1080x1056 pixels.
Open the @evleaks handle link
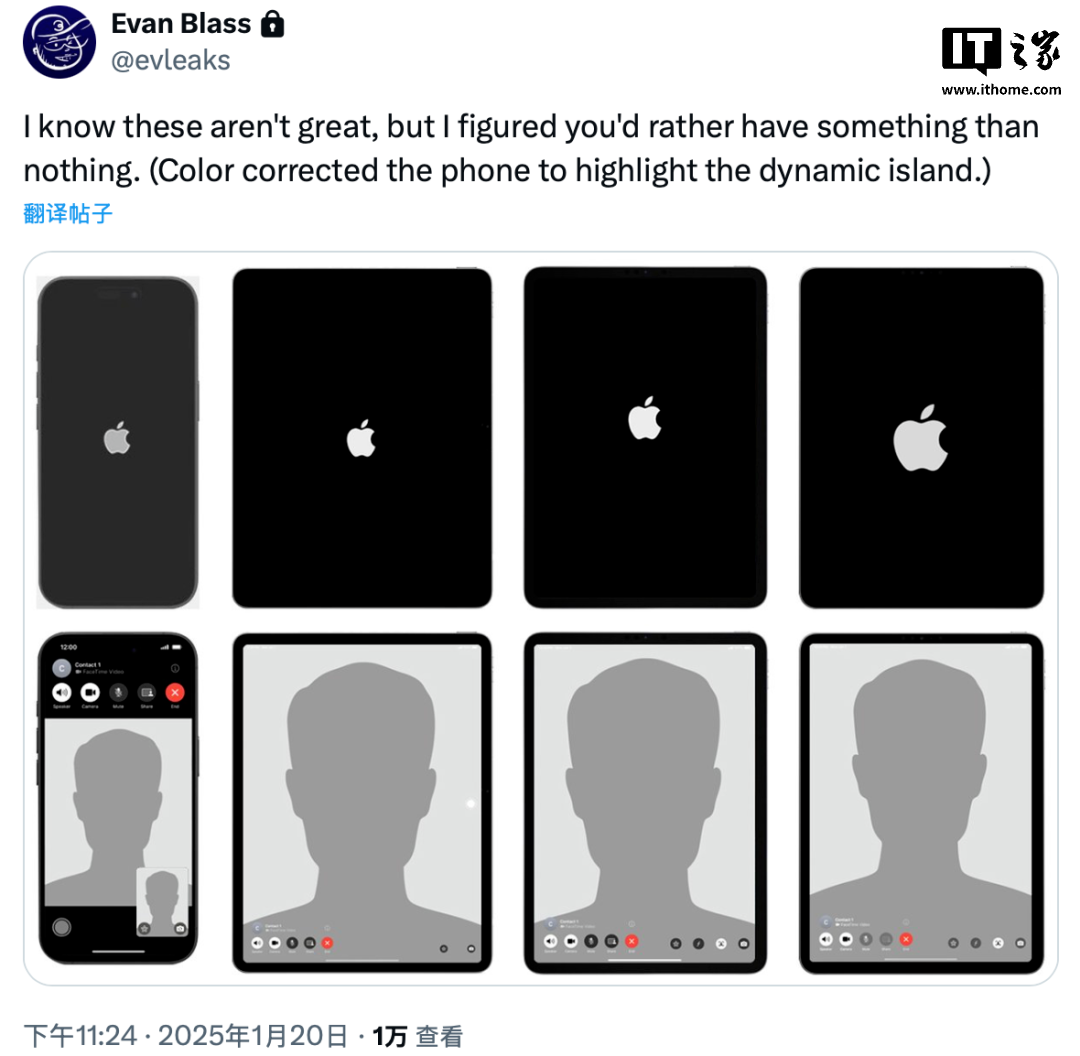coord(171,61)
